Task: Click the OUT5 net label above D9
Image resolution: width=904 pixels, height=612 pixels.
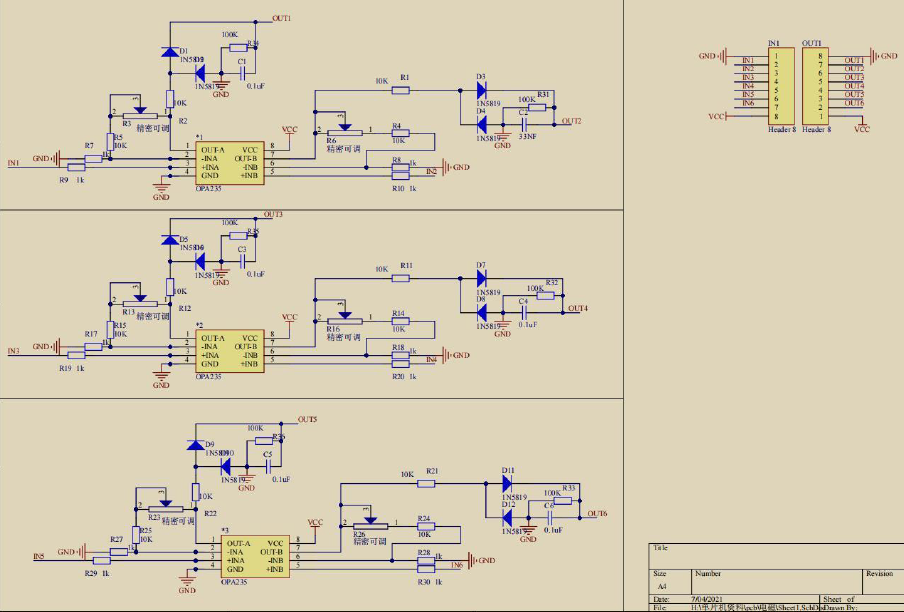Action: pyautogui.click(x=307, y=420)
